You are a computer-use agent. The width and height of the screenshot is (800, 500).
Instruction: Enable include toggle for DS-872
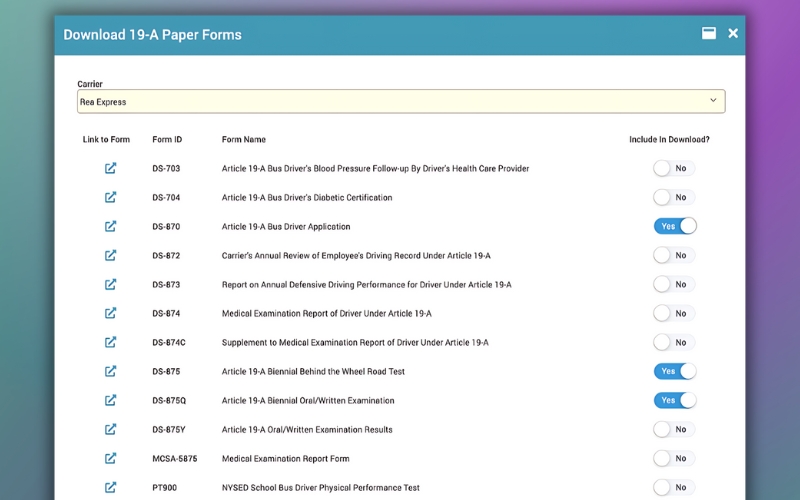click(674, 255)
